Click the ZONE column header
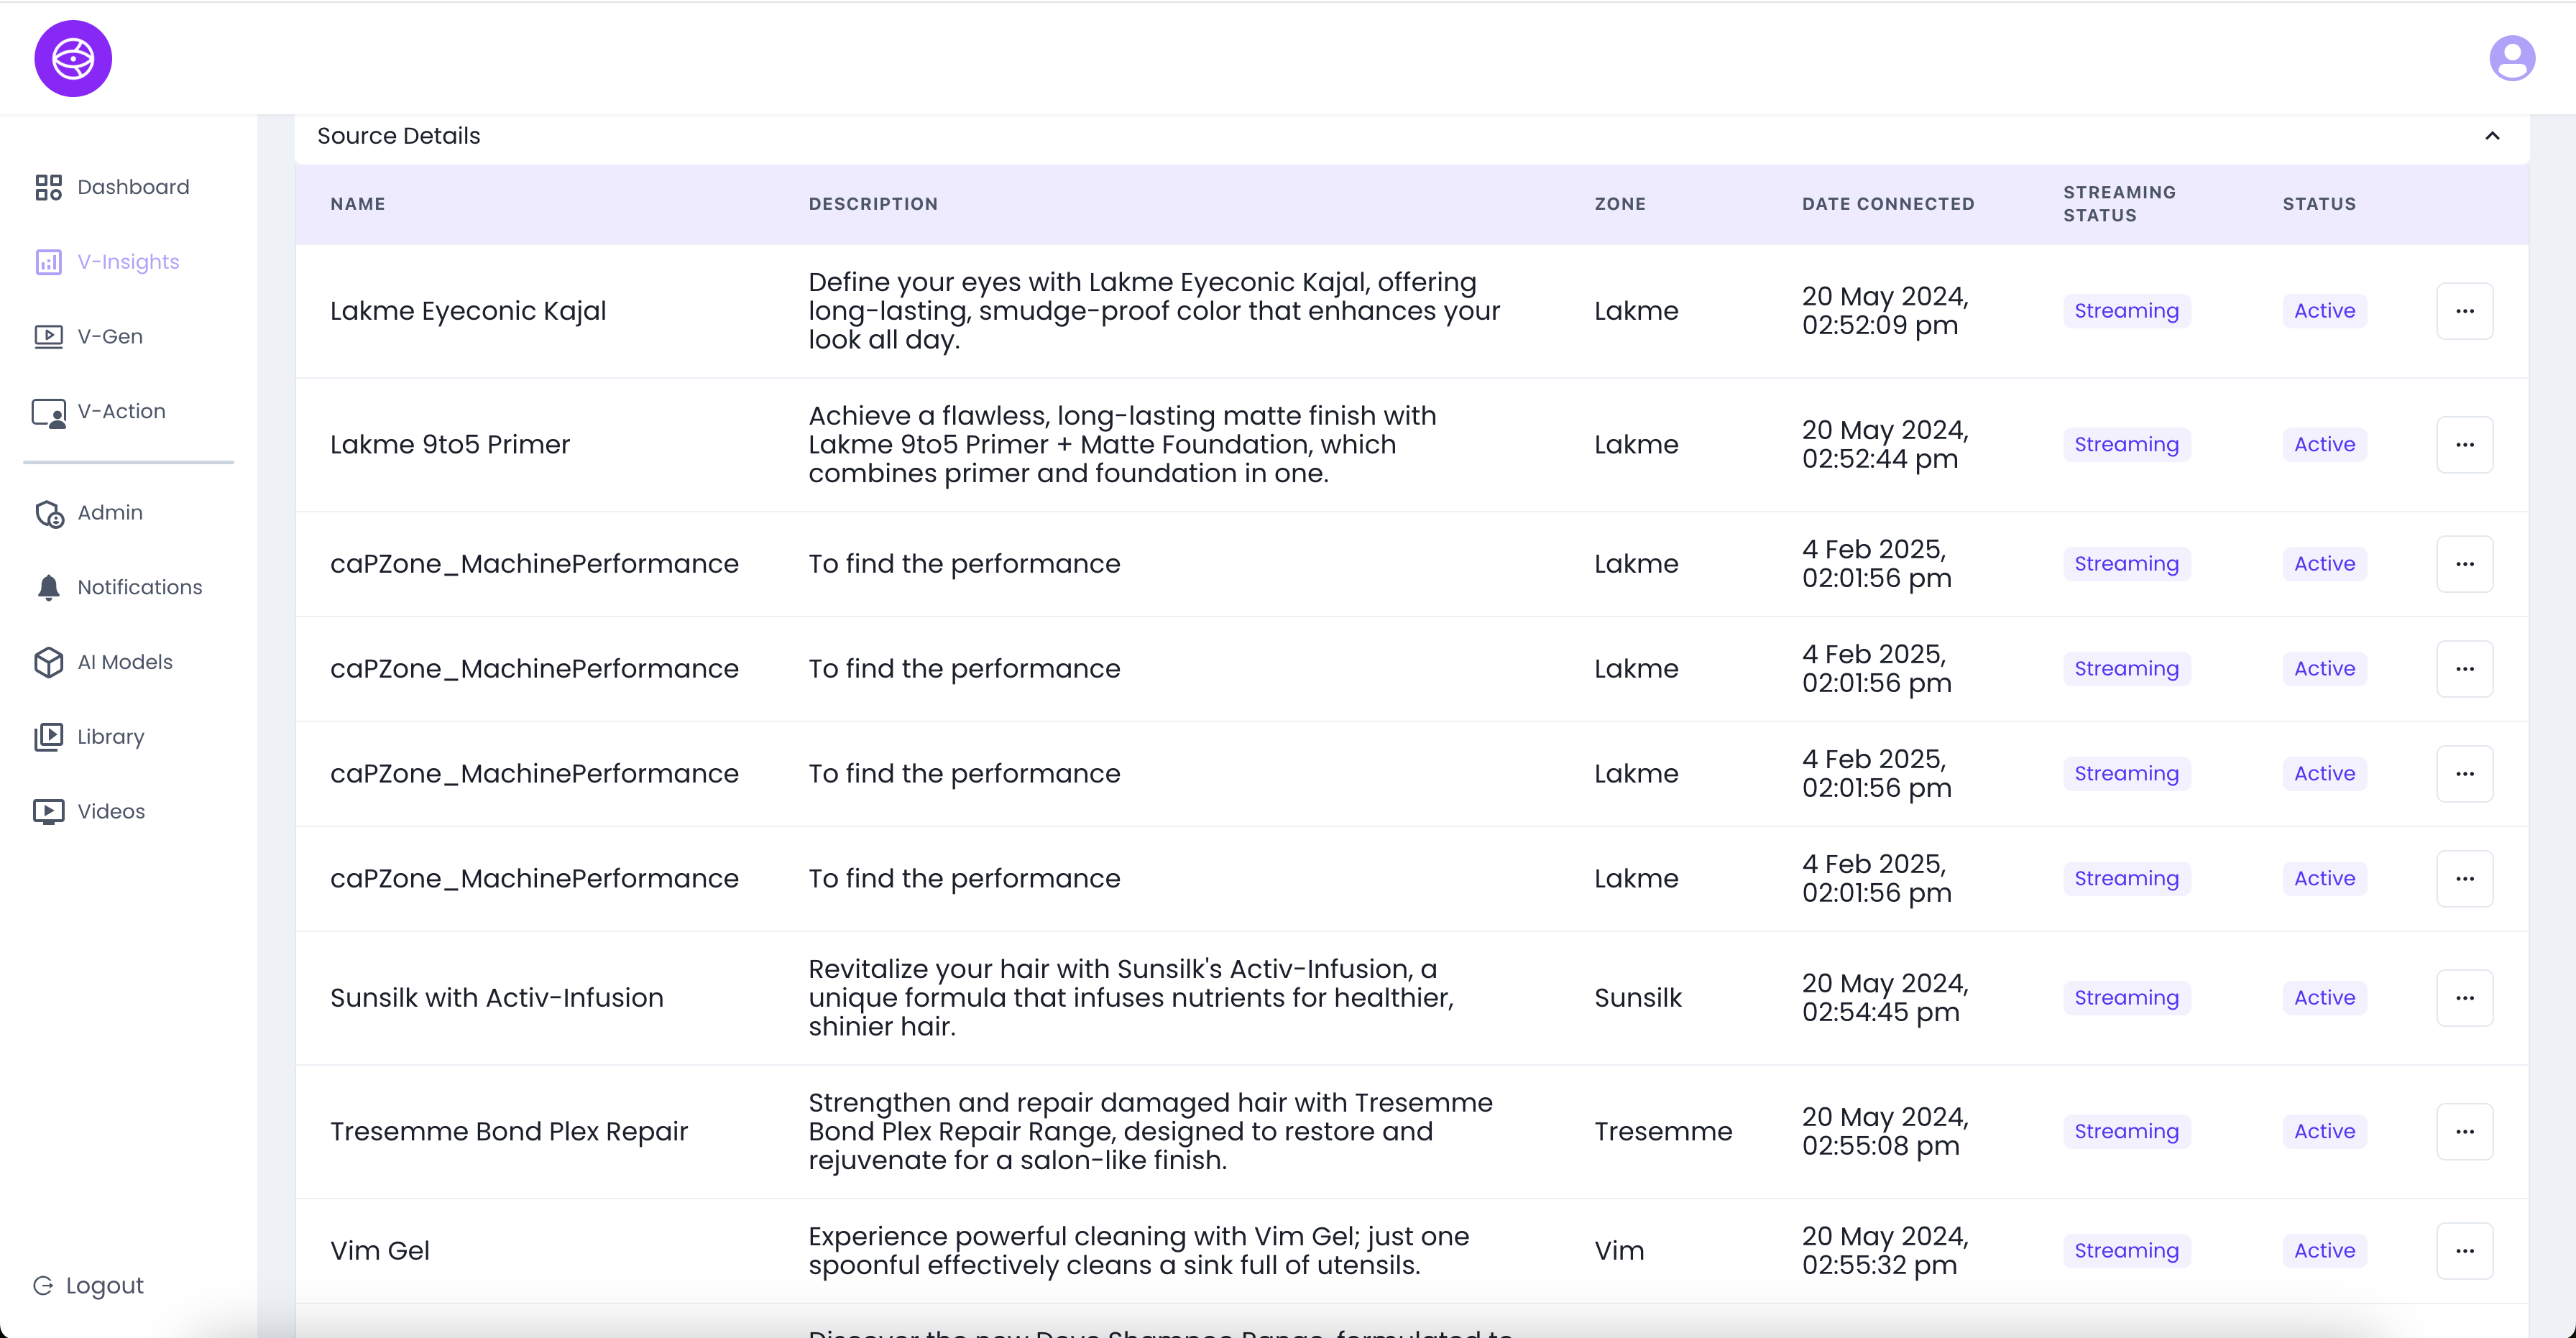Viewport: 2576px width, 1338px height. tap(1620, 204)
